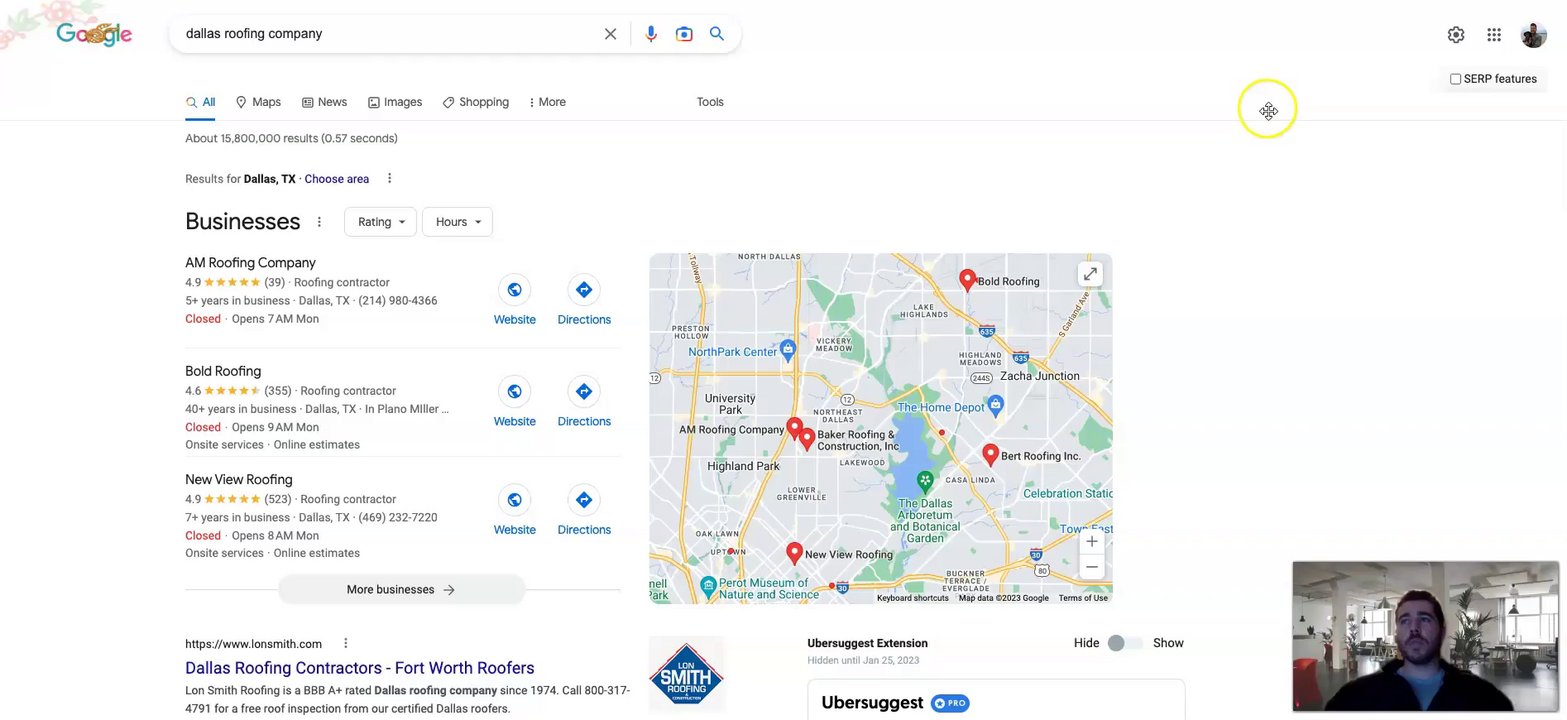Open the Google apps grid icon
The width and height of the screenshot is (1567, 720).
pos(1494,35)
